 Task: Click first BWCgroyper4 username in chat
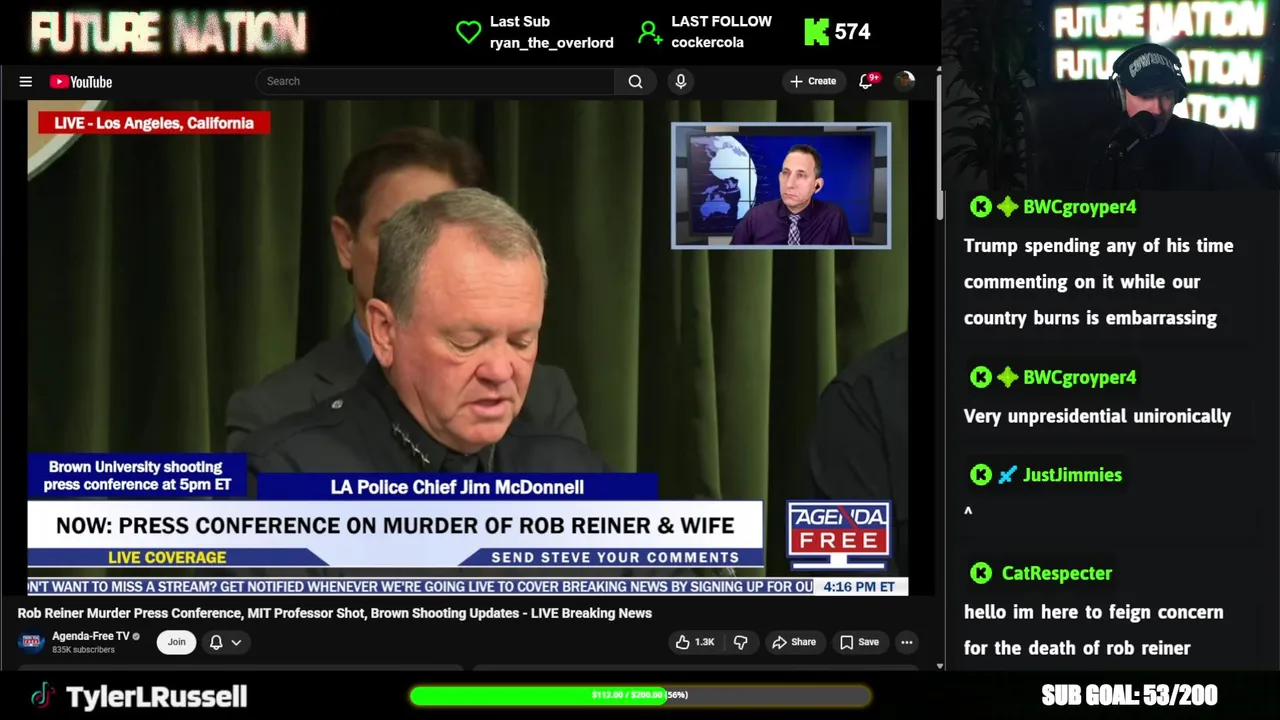click(1079, 207)
